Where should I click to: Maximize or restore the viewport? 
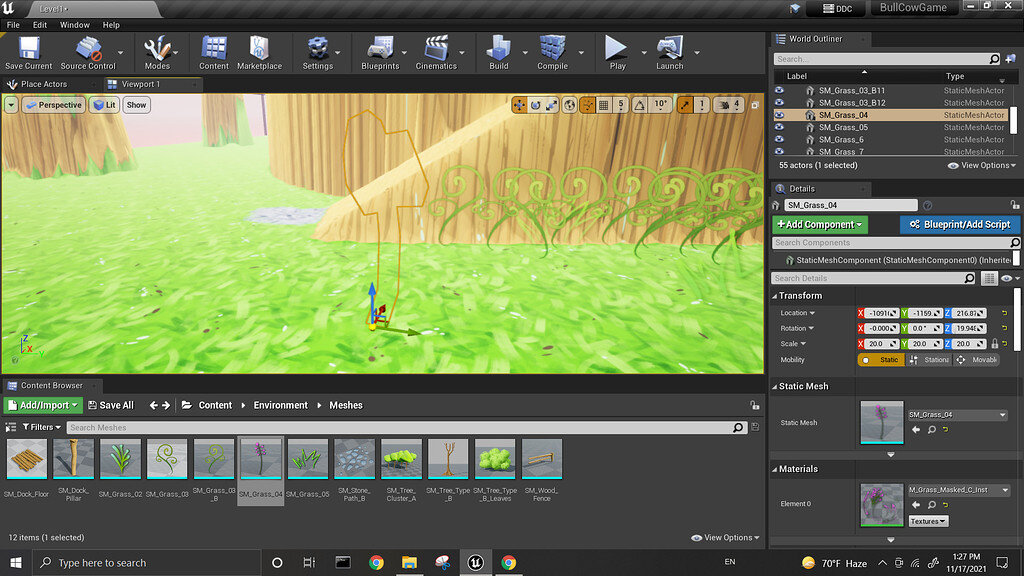click(755, 104)
